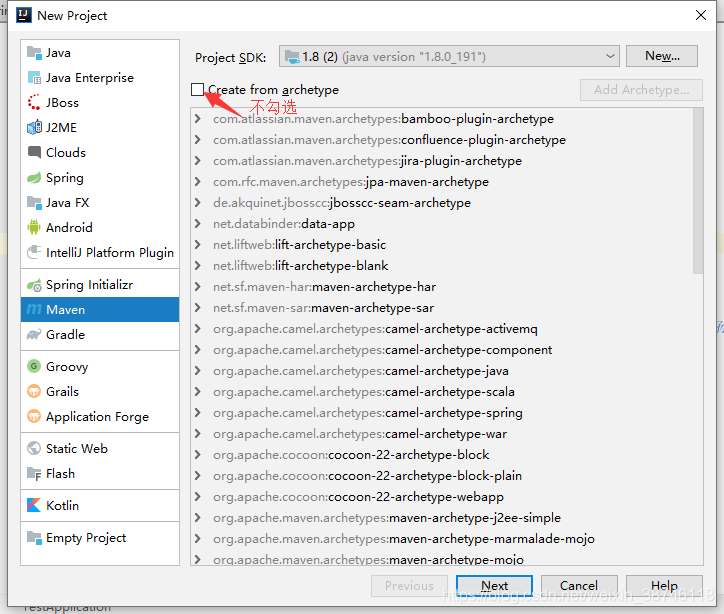Click the Java folder icon in sidebar
Viewport: 724px width, 614px height.
pos(34,53)
